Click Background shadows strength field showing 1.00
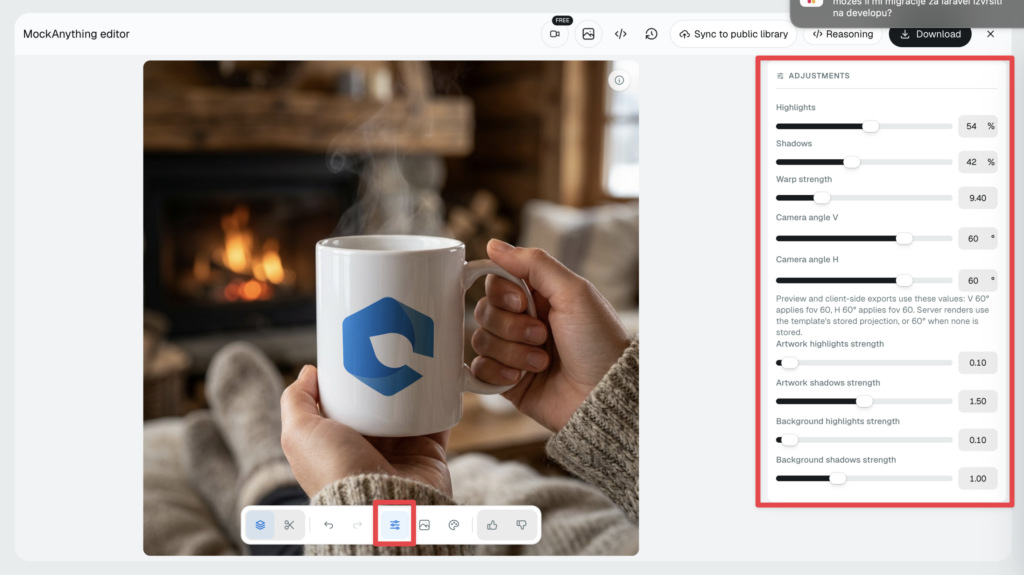1024x575 pixels. coord(978,478)
